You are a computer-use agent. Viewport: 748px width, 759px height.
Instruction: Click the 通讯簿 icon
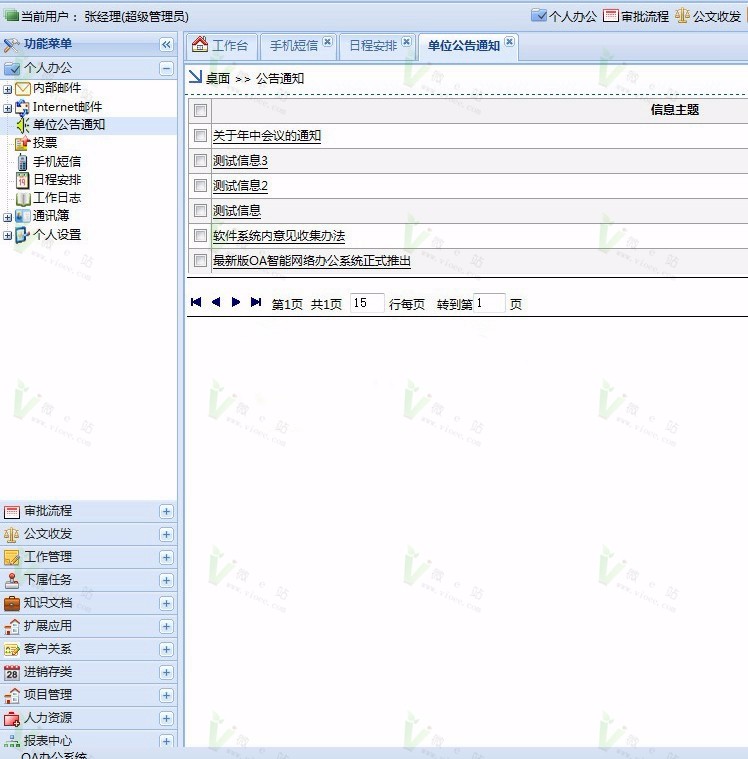pos(22,216)
